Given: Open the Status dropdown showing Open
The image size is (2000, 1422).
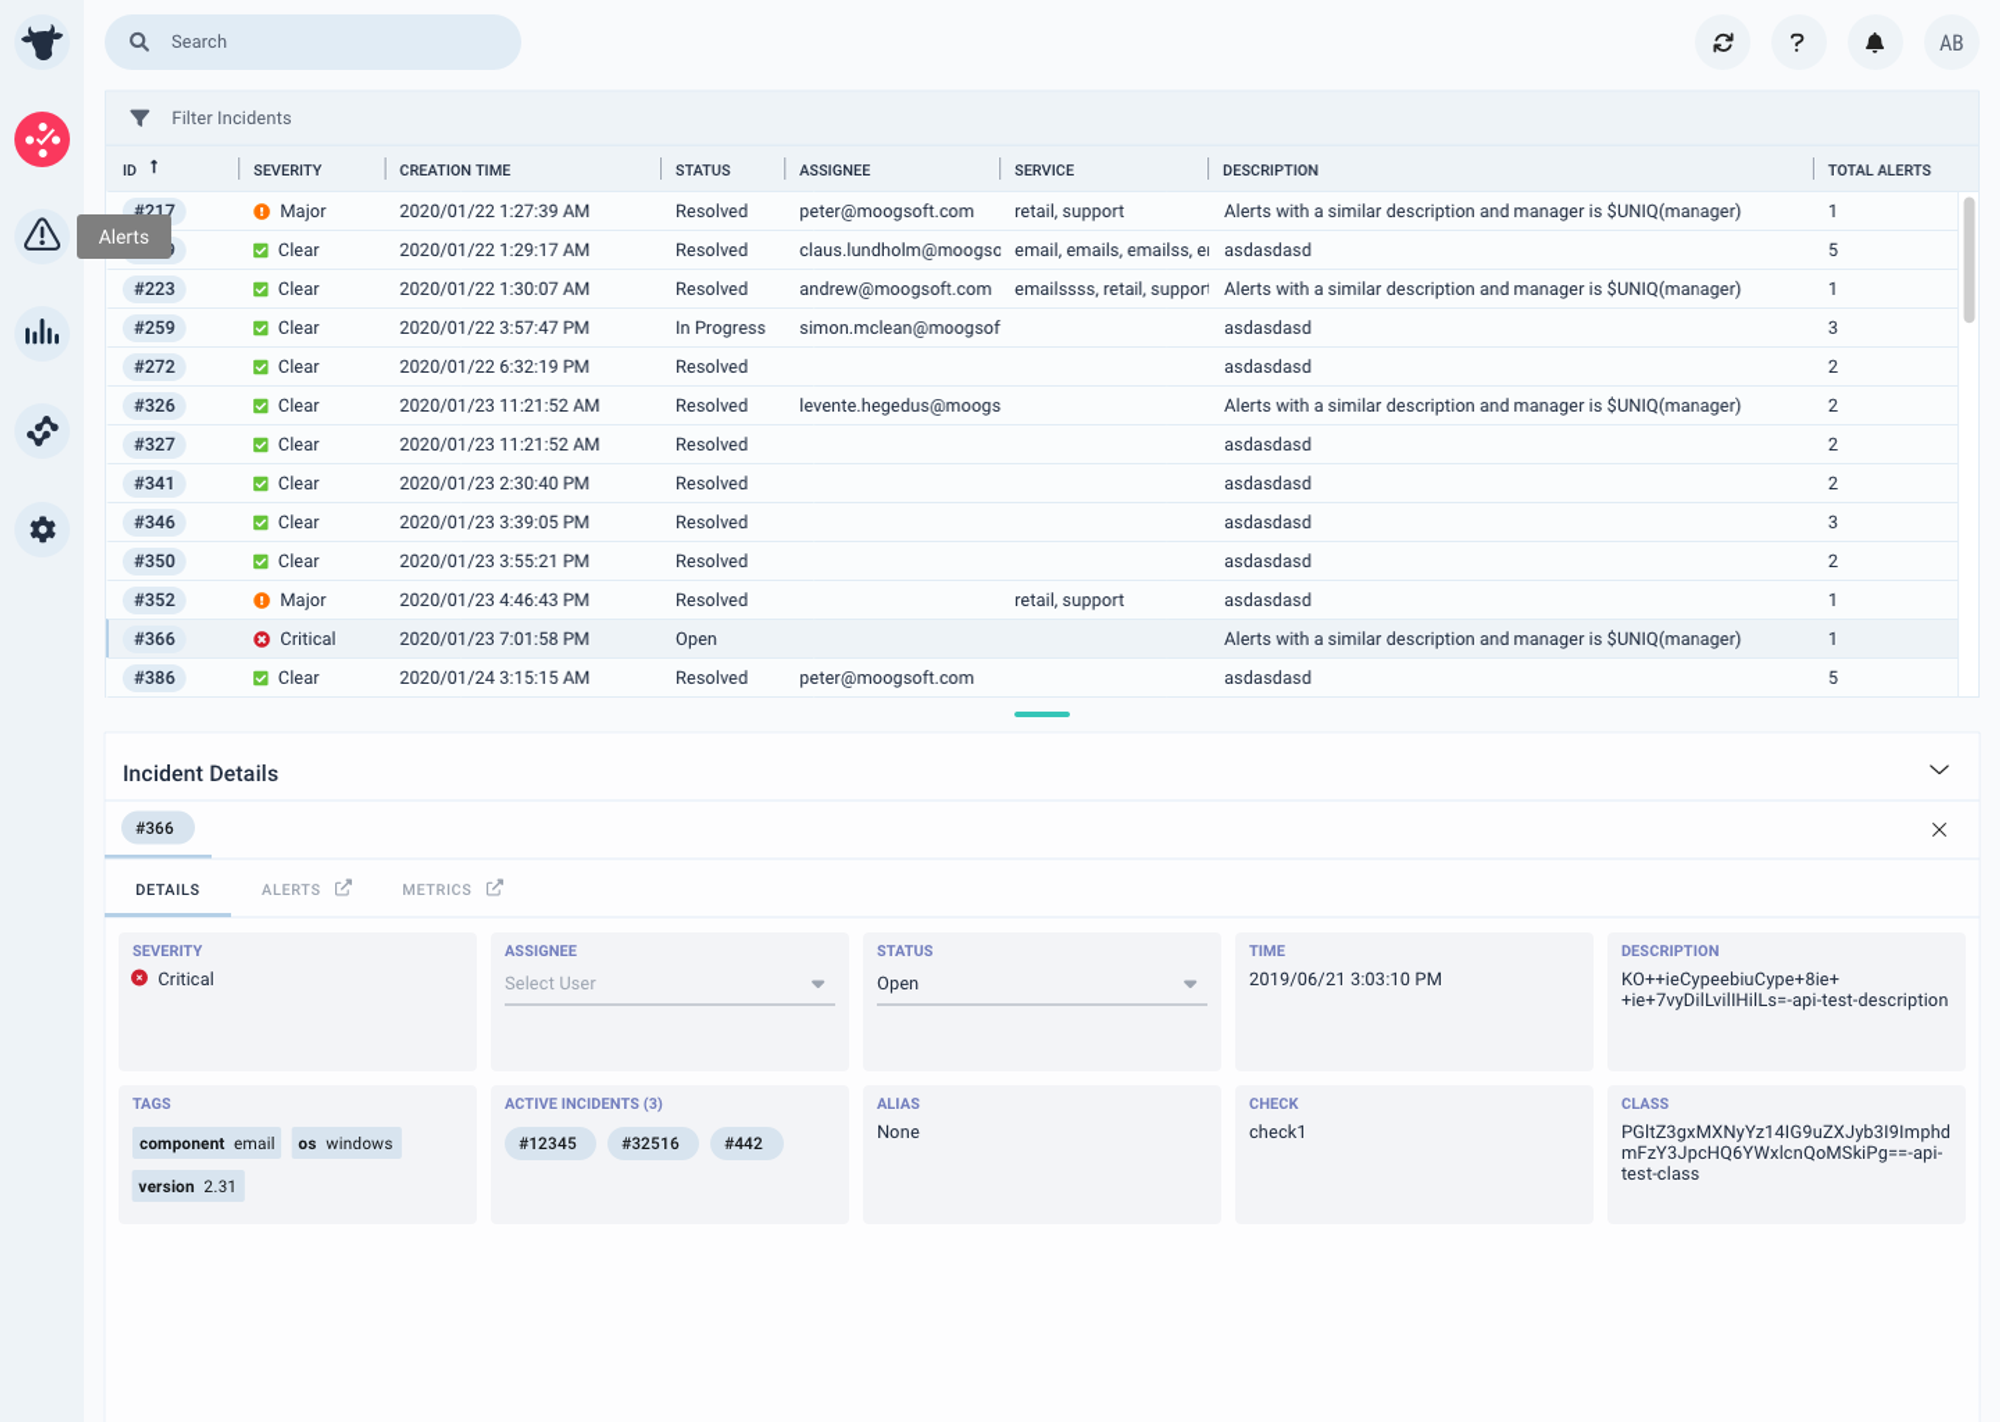Looking at the screenshot, I should point(1041,983).
